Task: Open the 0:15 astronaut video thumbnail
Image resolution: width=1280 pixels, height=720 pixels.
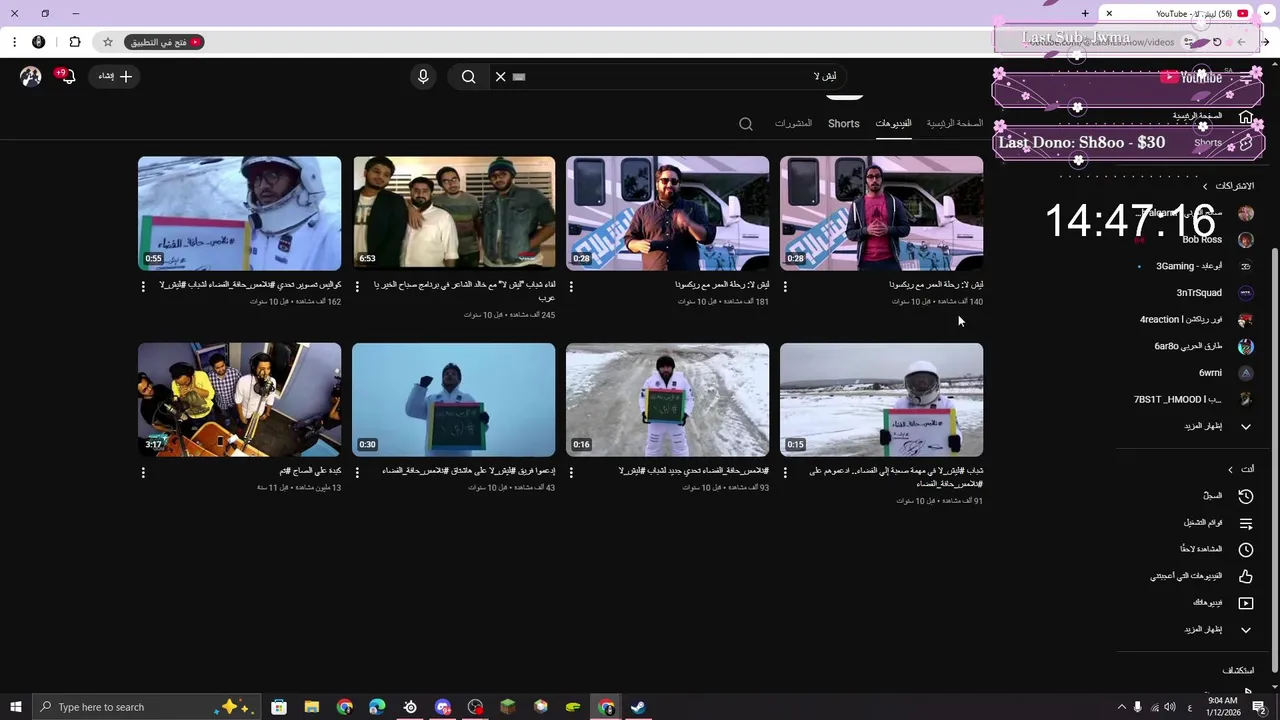Action: click(x=881, y=400)
